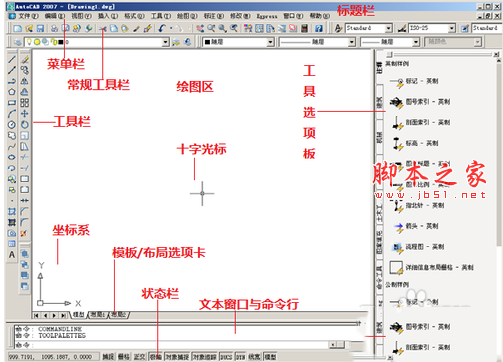Switch to the 布局2 layout tab
The image size is (503, 362).
coord(119,315)
